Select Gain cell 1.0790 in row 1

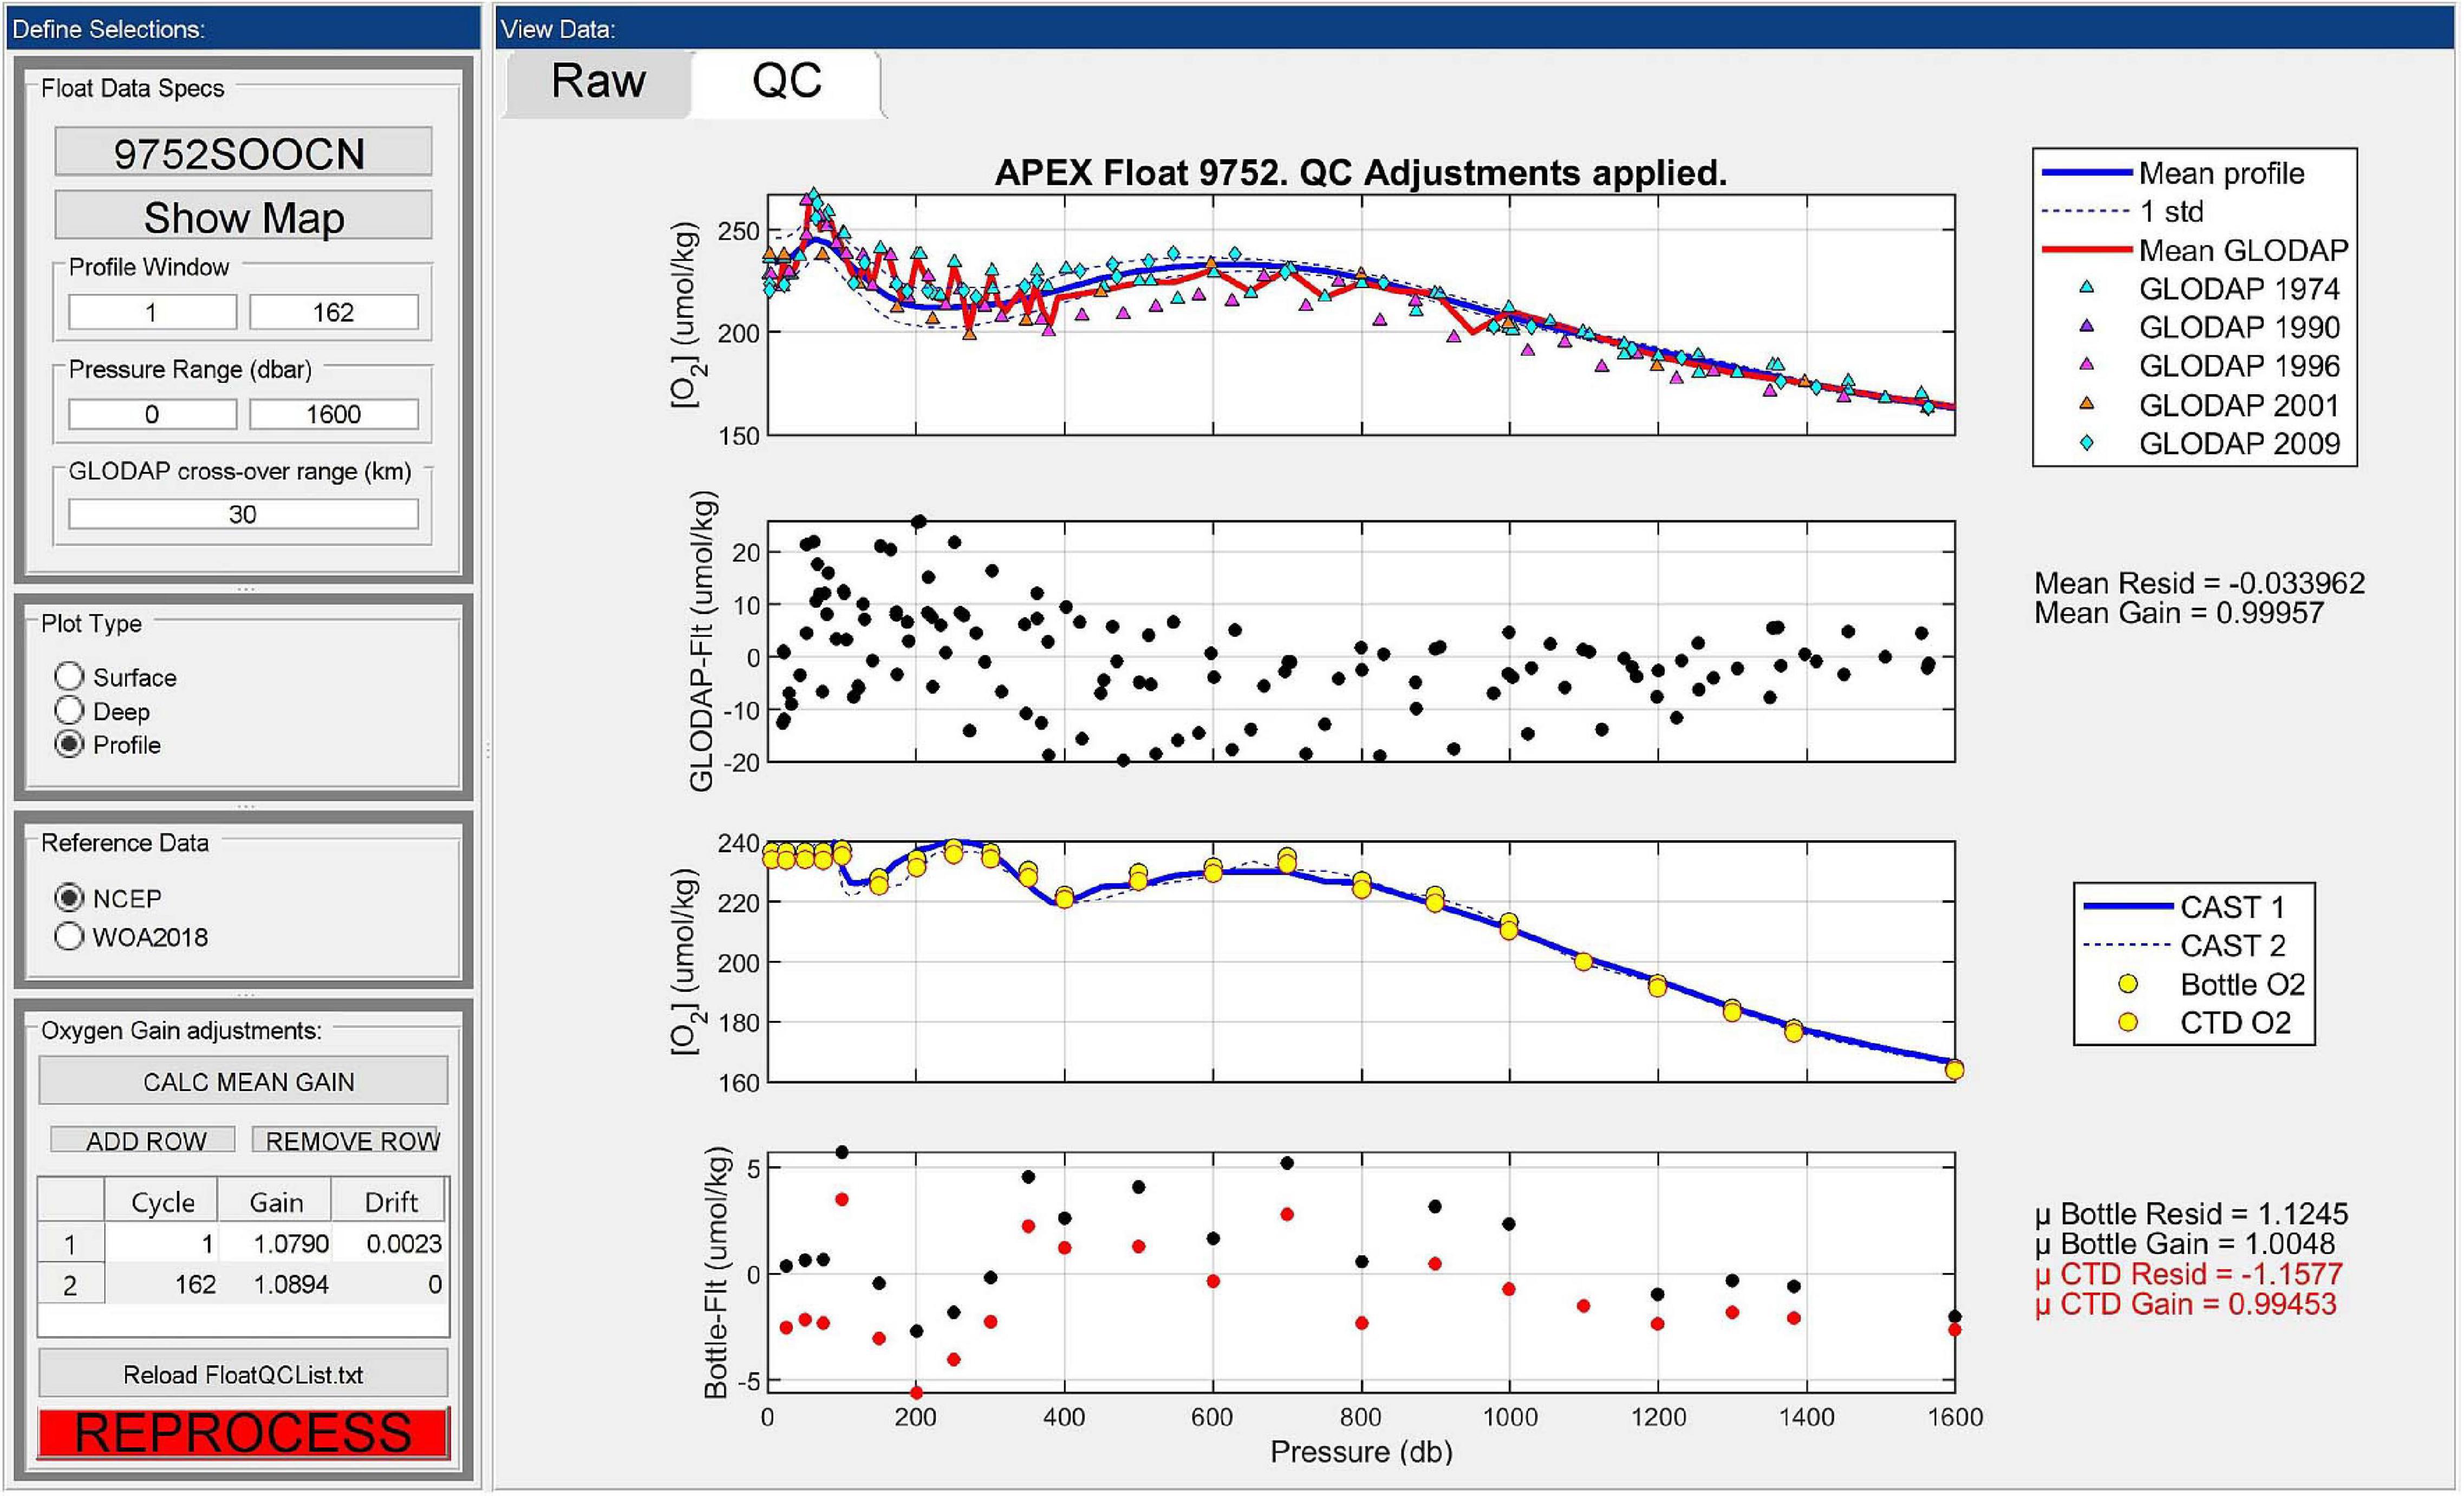coord(275,1243)
